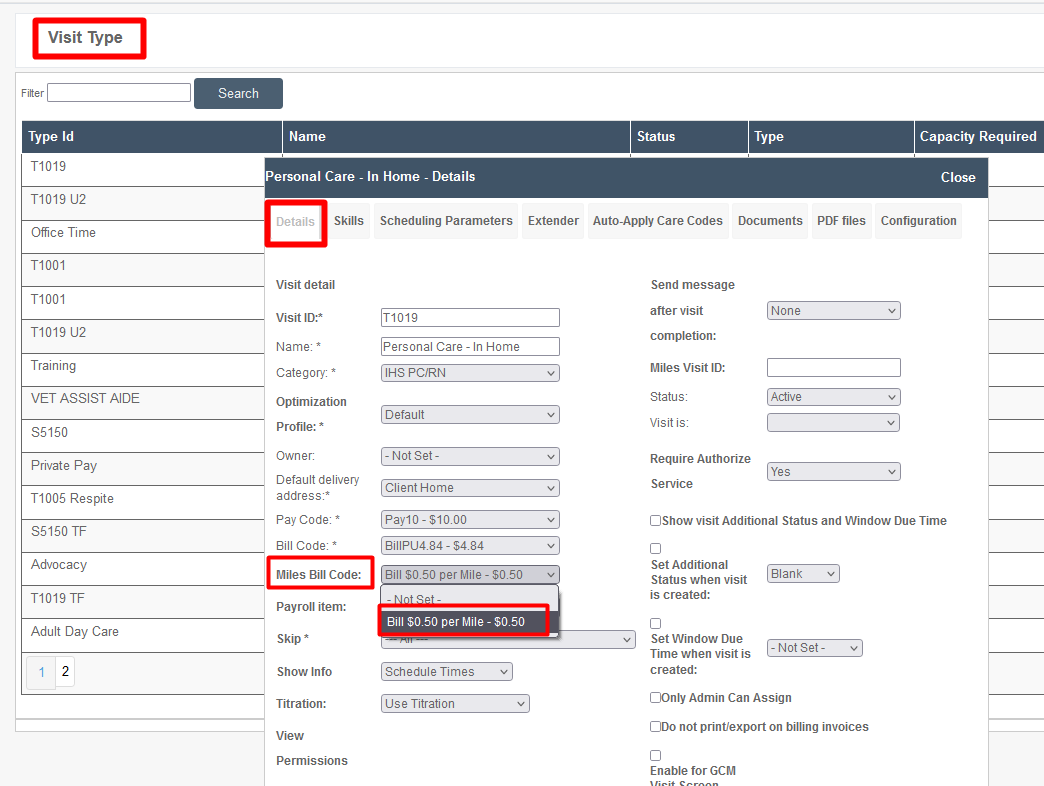This screenshot has width=1044, height=786.
Task: Open the Blank additional status dropdown
Action: 803,574
